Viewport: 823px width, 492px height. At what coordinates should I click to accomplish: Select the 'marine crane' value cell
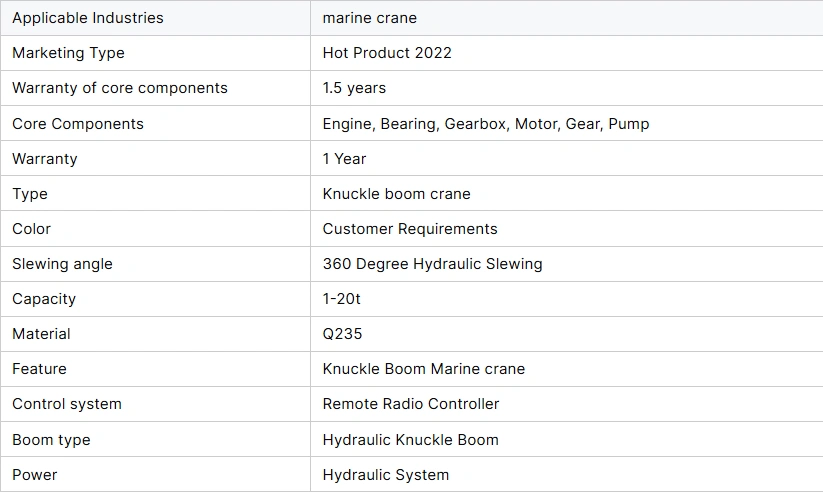pyautogui.click(x=370, y=18)
